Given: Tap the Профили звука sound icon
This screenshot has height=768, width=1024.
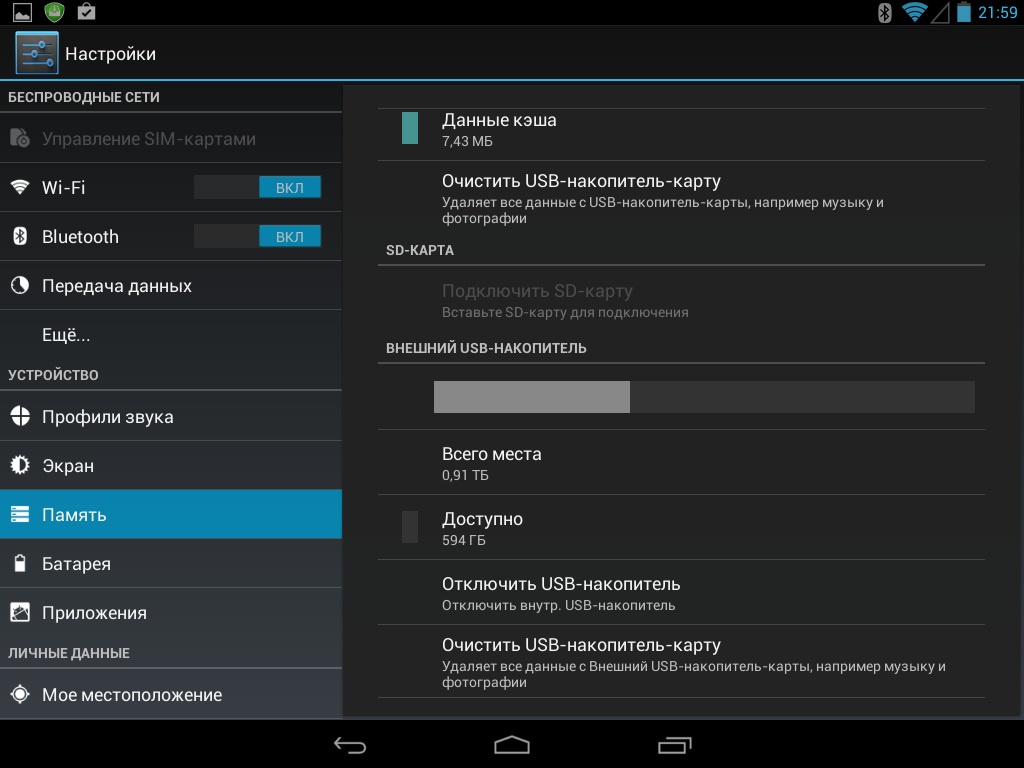Looking at the screenshot, I should coord(20,417).
